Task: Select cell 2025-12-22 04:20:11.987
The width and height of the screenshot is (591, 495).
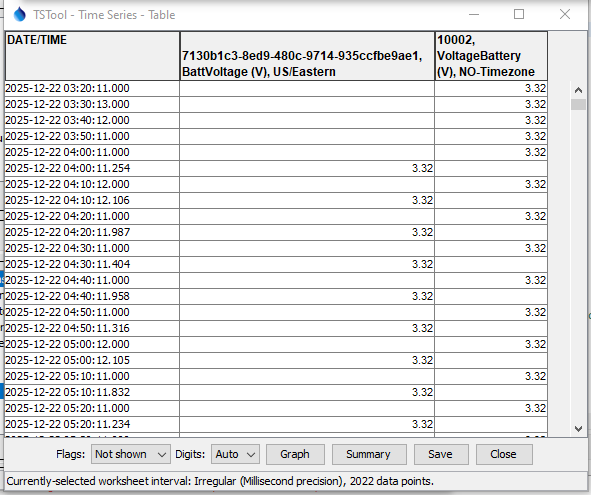Action: [x=92, y=233]
